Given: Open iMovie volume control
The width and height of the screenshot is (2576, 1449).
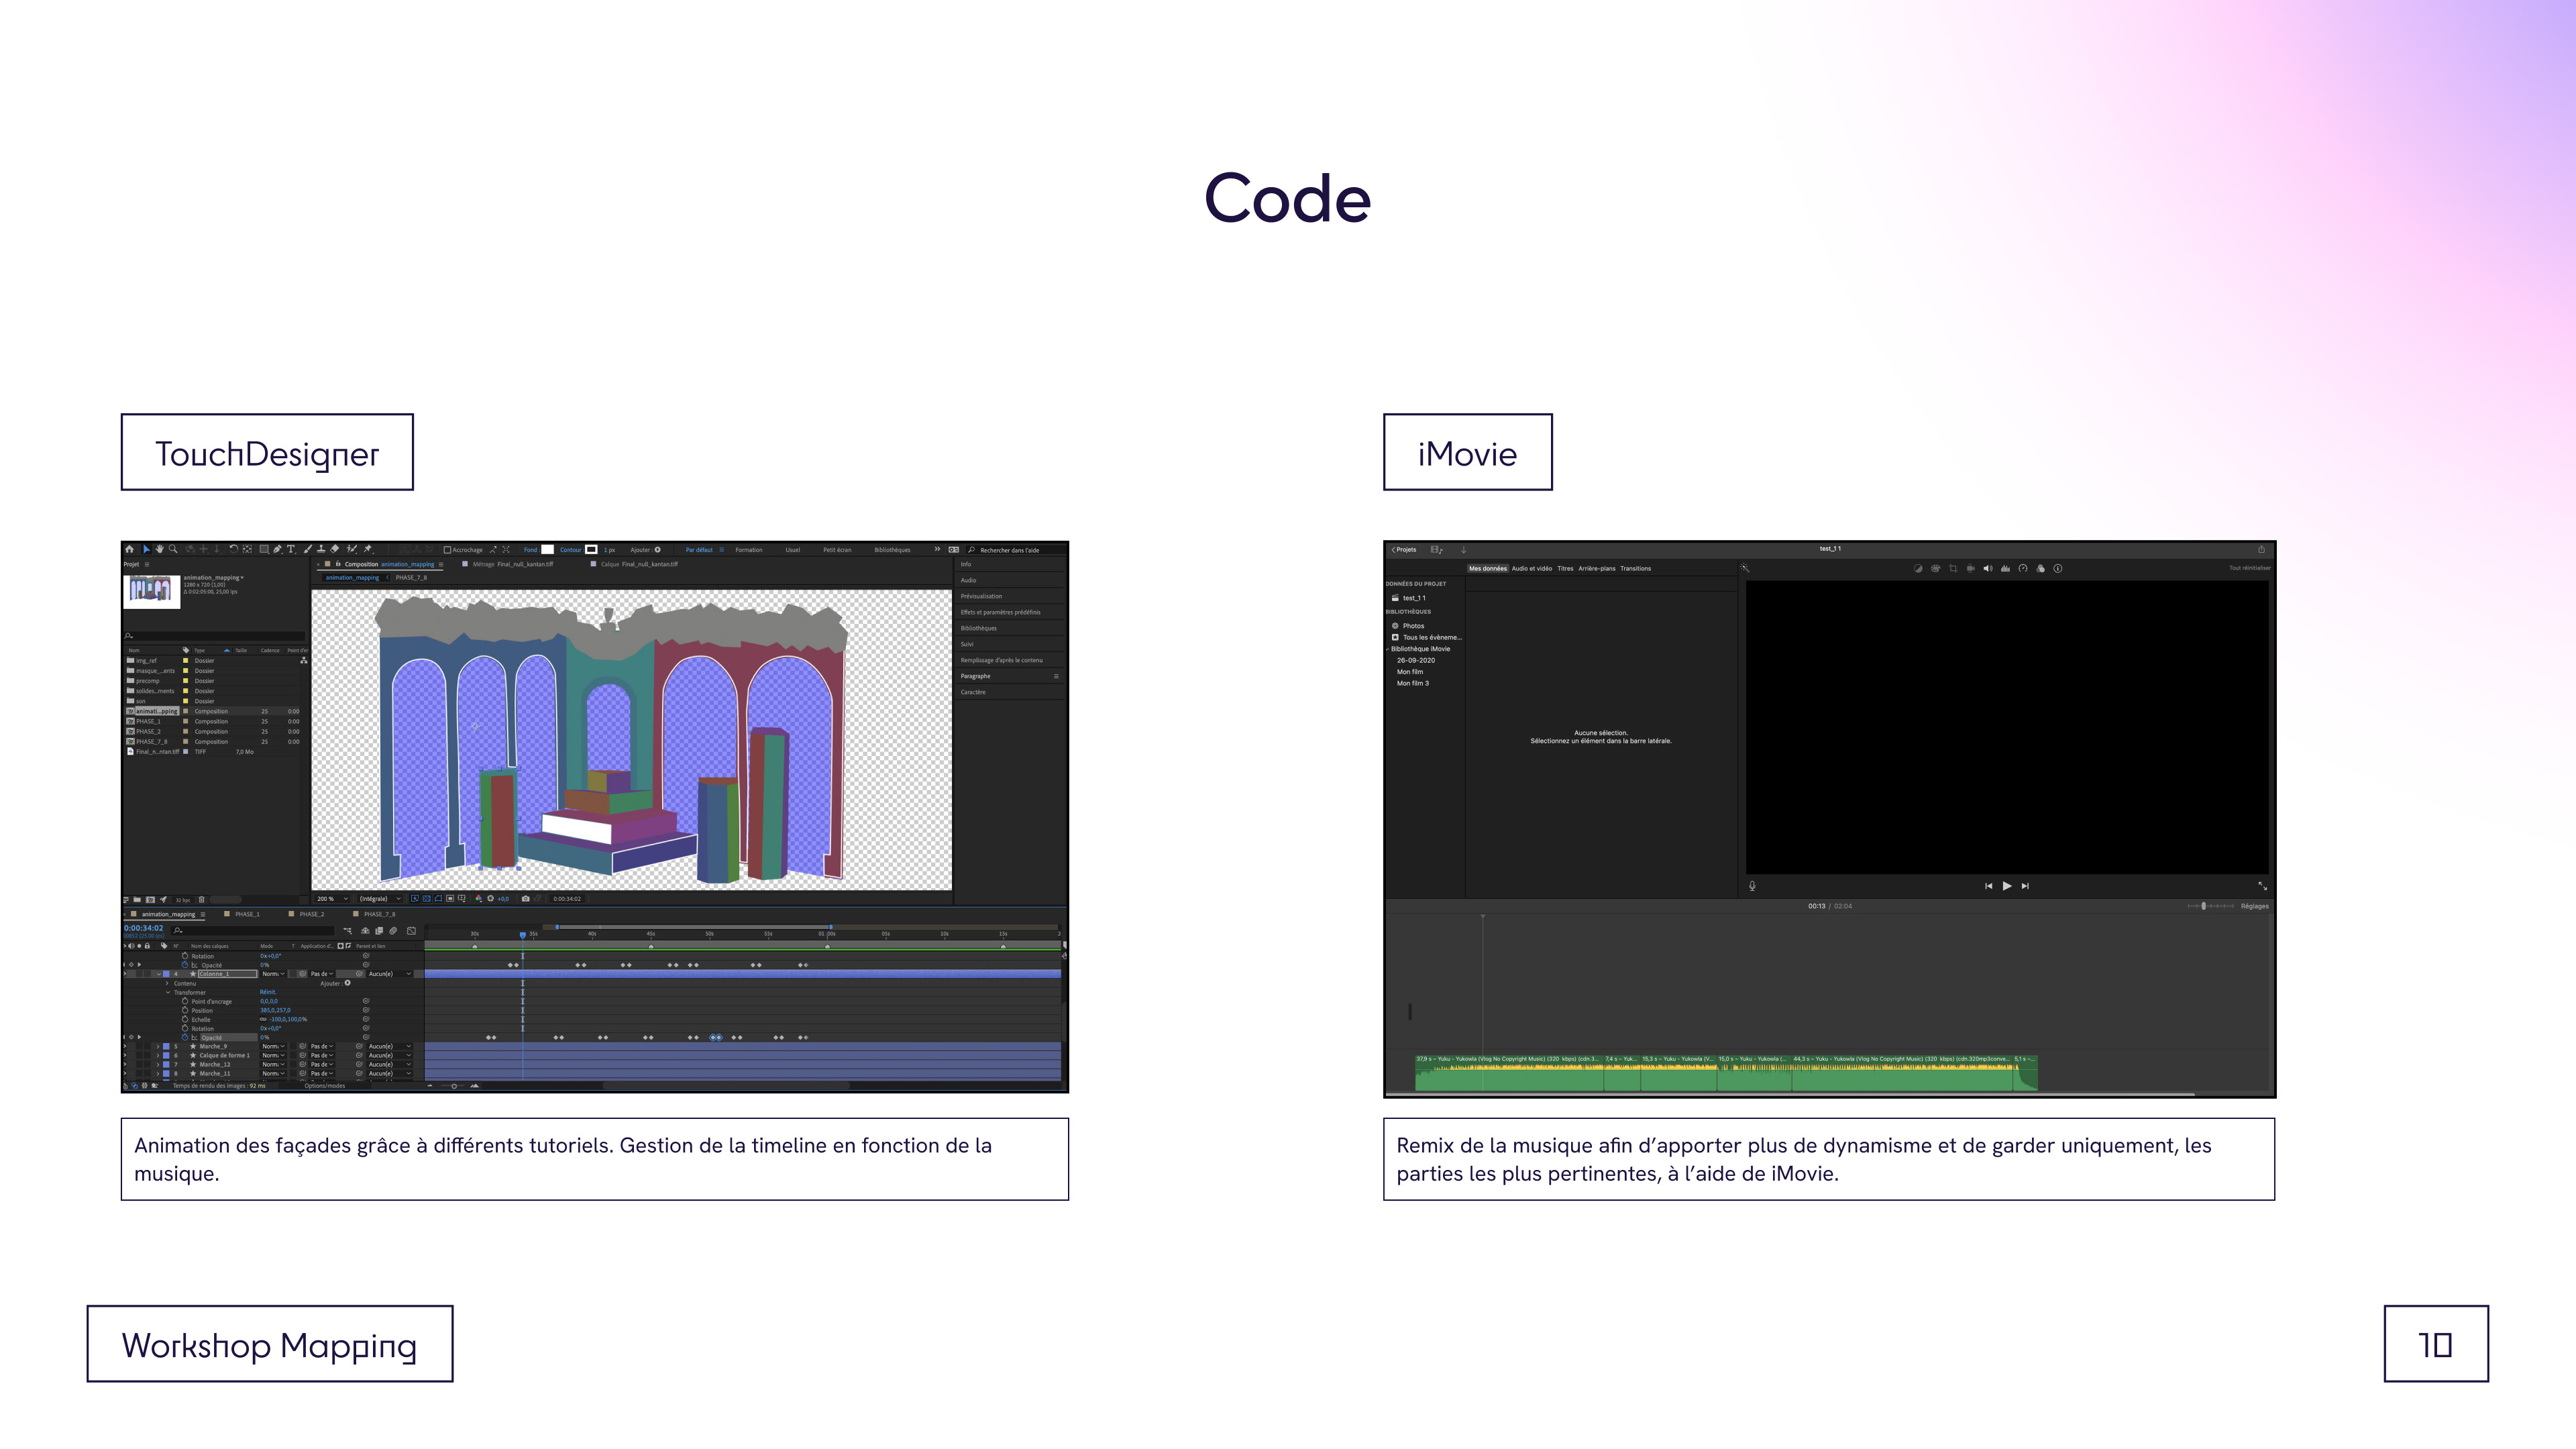Looking at the screenshot, I should tap(1988, 569).
